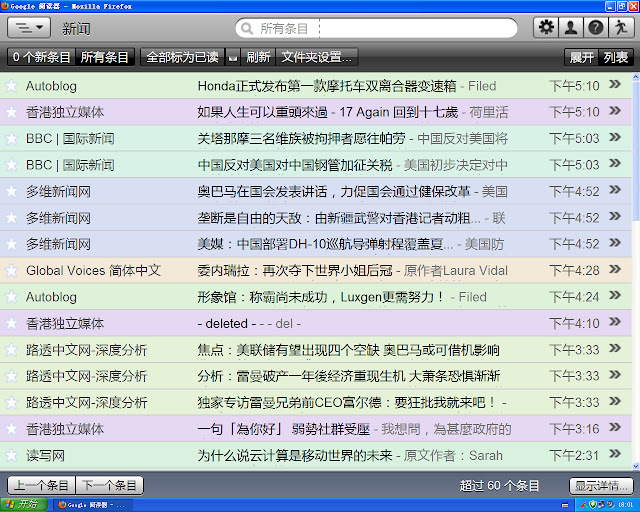Open the navigation menu dropdown button
The image size is (640, 512).
(29, 28)
